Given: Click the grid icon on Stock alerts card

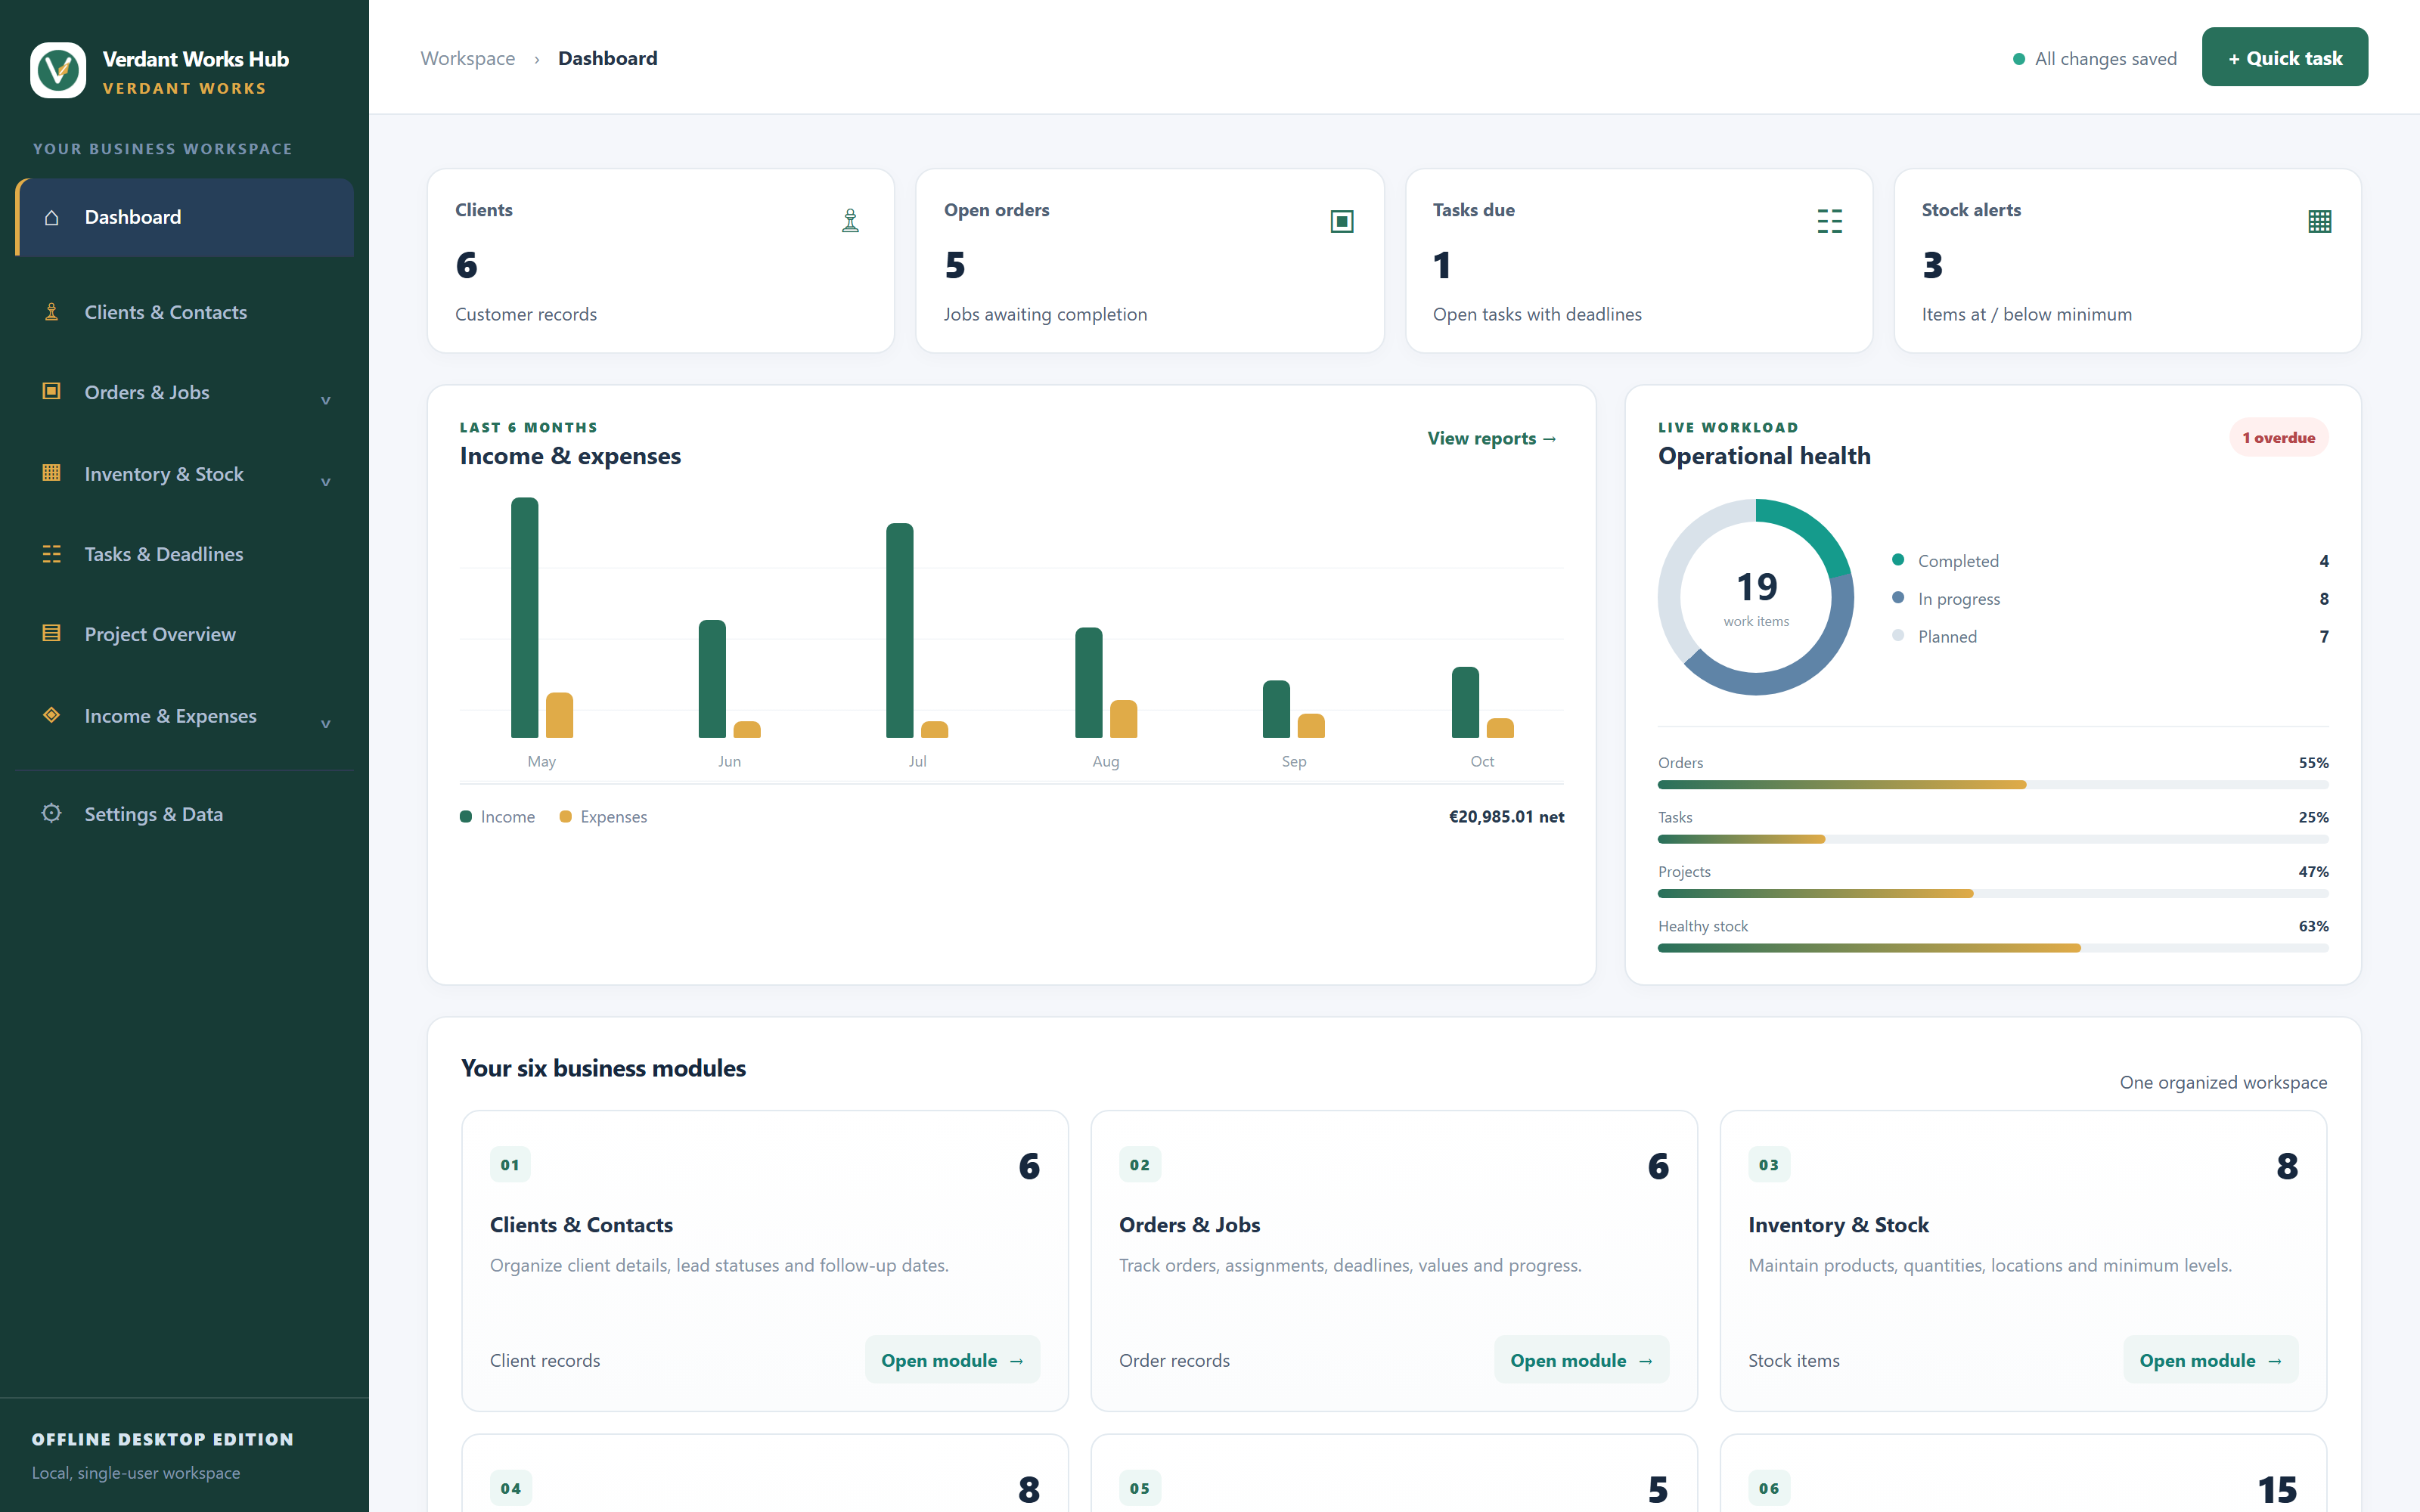Looking at the screenshot, I should (x=2320, y=221).
